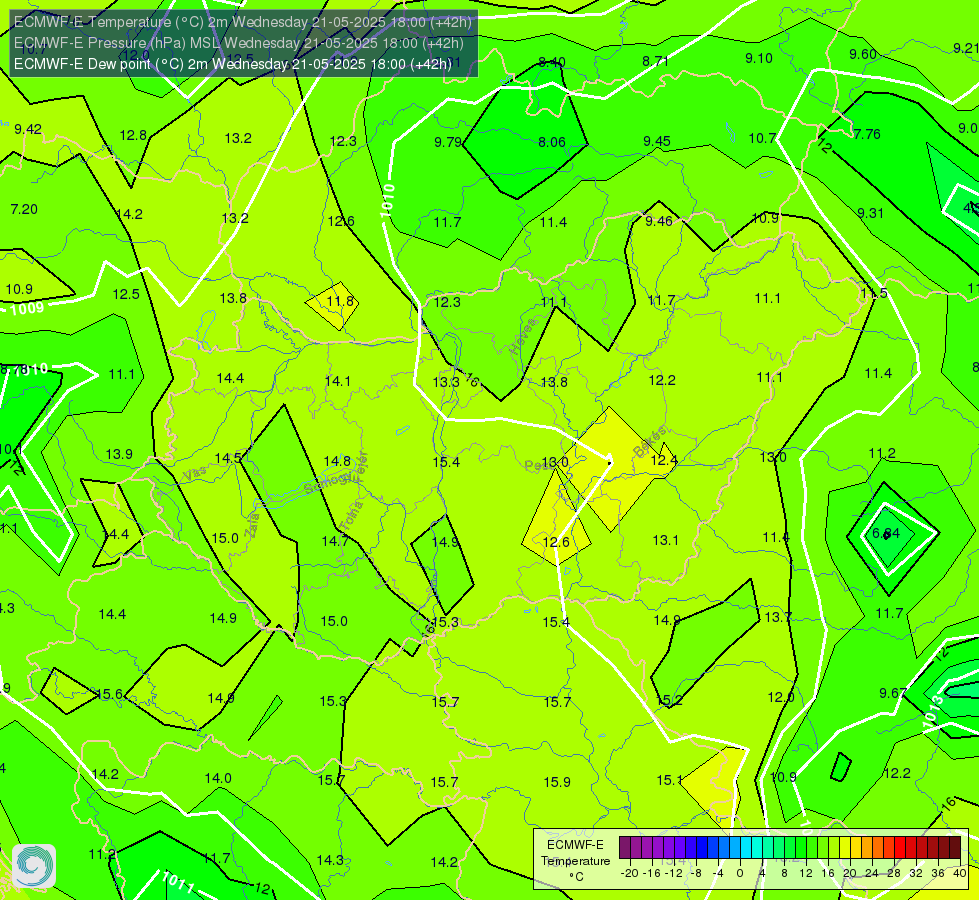Image resolution: width=979 pixels, height=900 pixels.
Task: Click the 1011 isobar label
Action: pyautogui.click(x=178, y=881)
